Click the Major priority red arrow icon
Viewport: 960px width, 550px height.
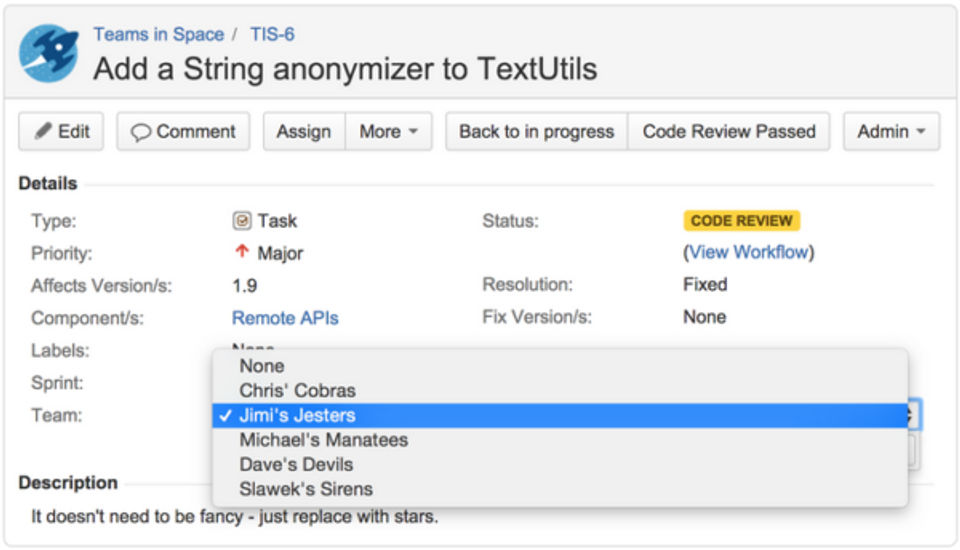tap(242, 252)
